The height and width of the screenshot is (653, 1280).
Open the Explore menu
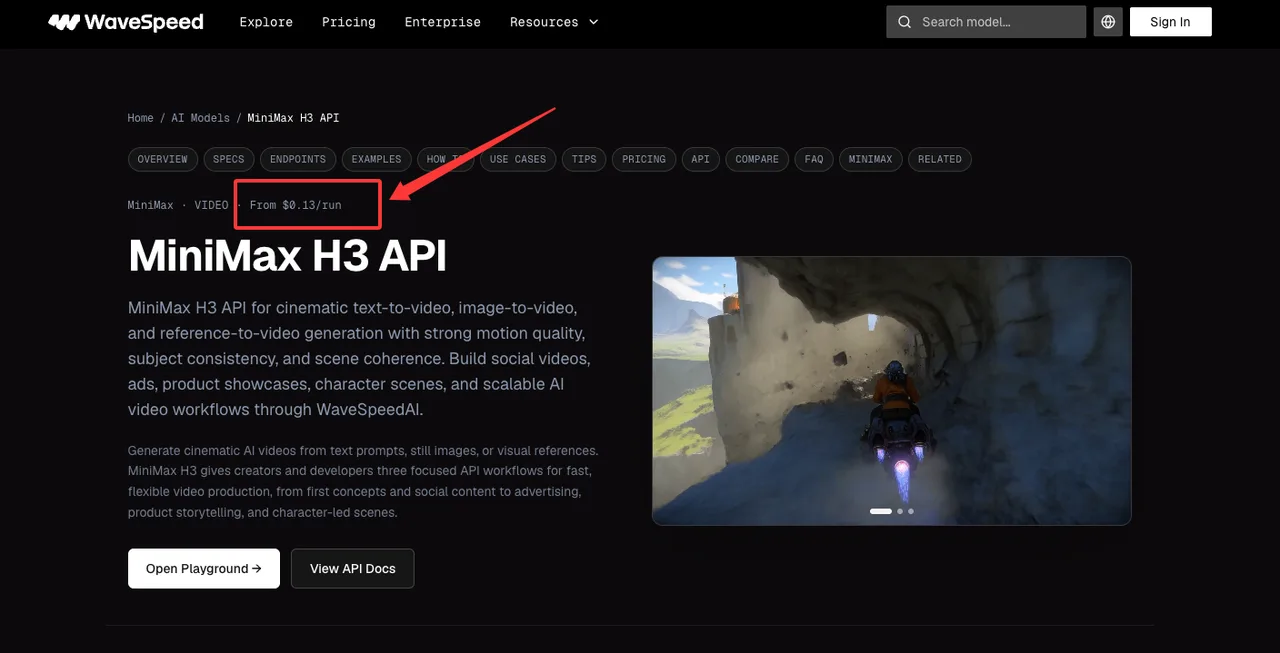click(x=266, y=22)
